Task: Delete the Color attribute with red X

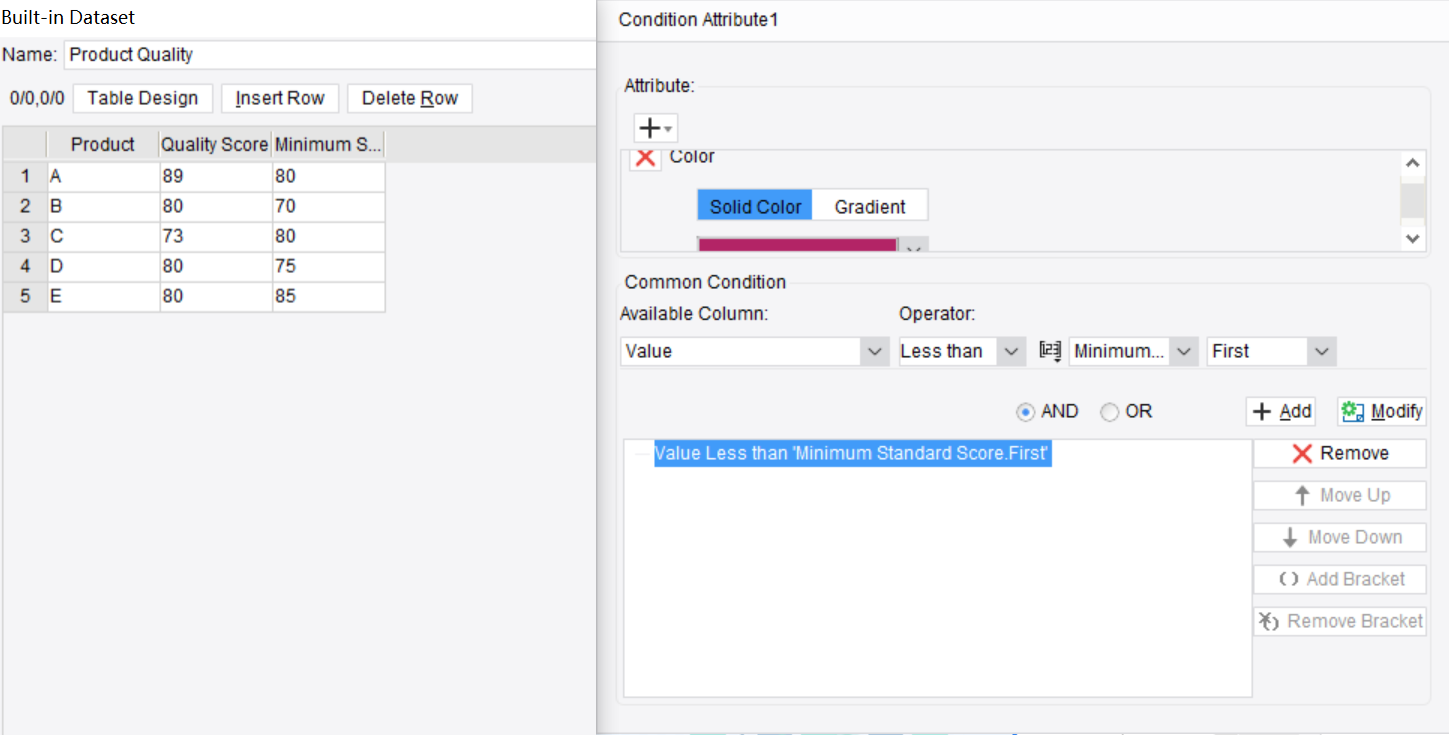Action: (645, 157)
